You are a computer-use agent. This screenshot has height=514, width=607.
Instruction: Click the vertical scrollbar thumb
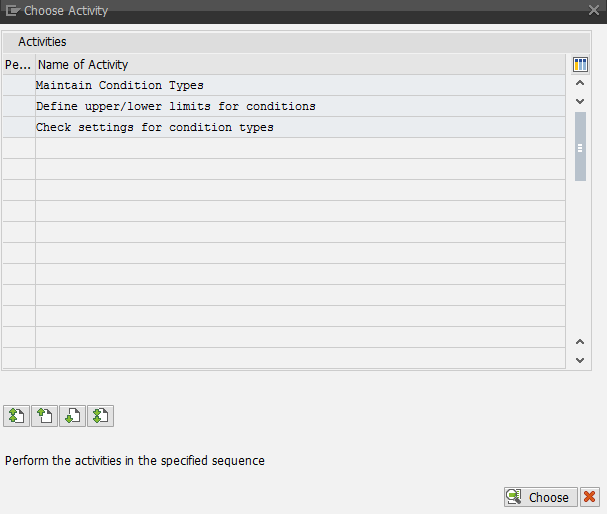pyautogui.click(x=580, y=147)
